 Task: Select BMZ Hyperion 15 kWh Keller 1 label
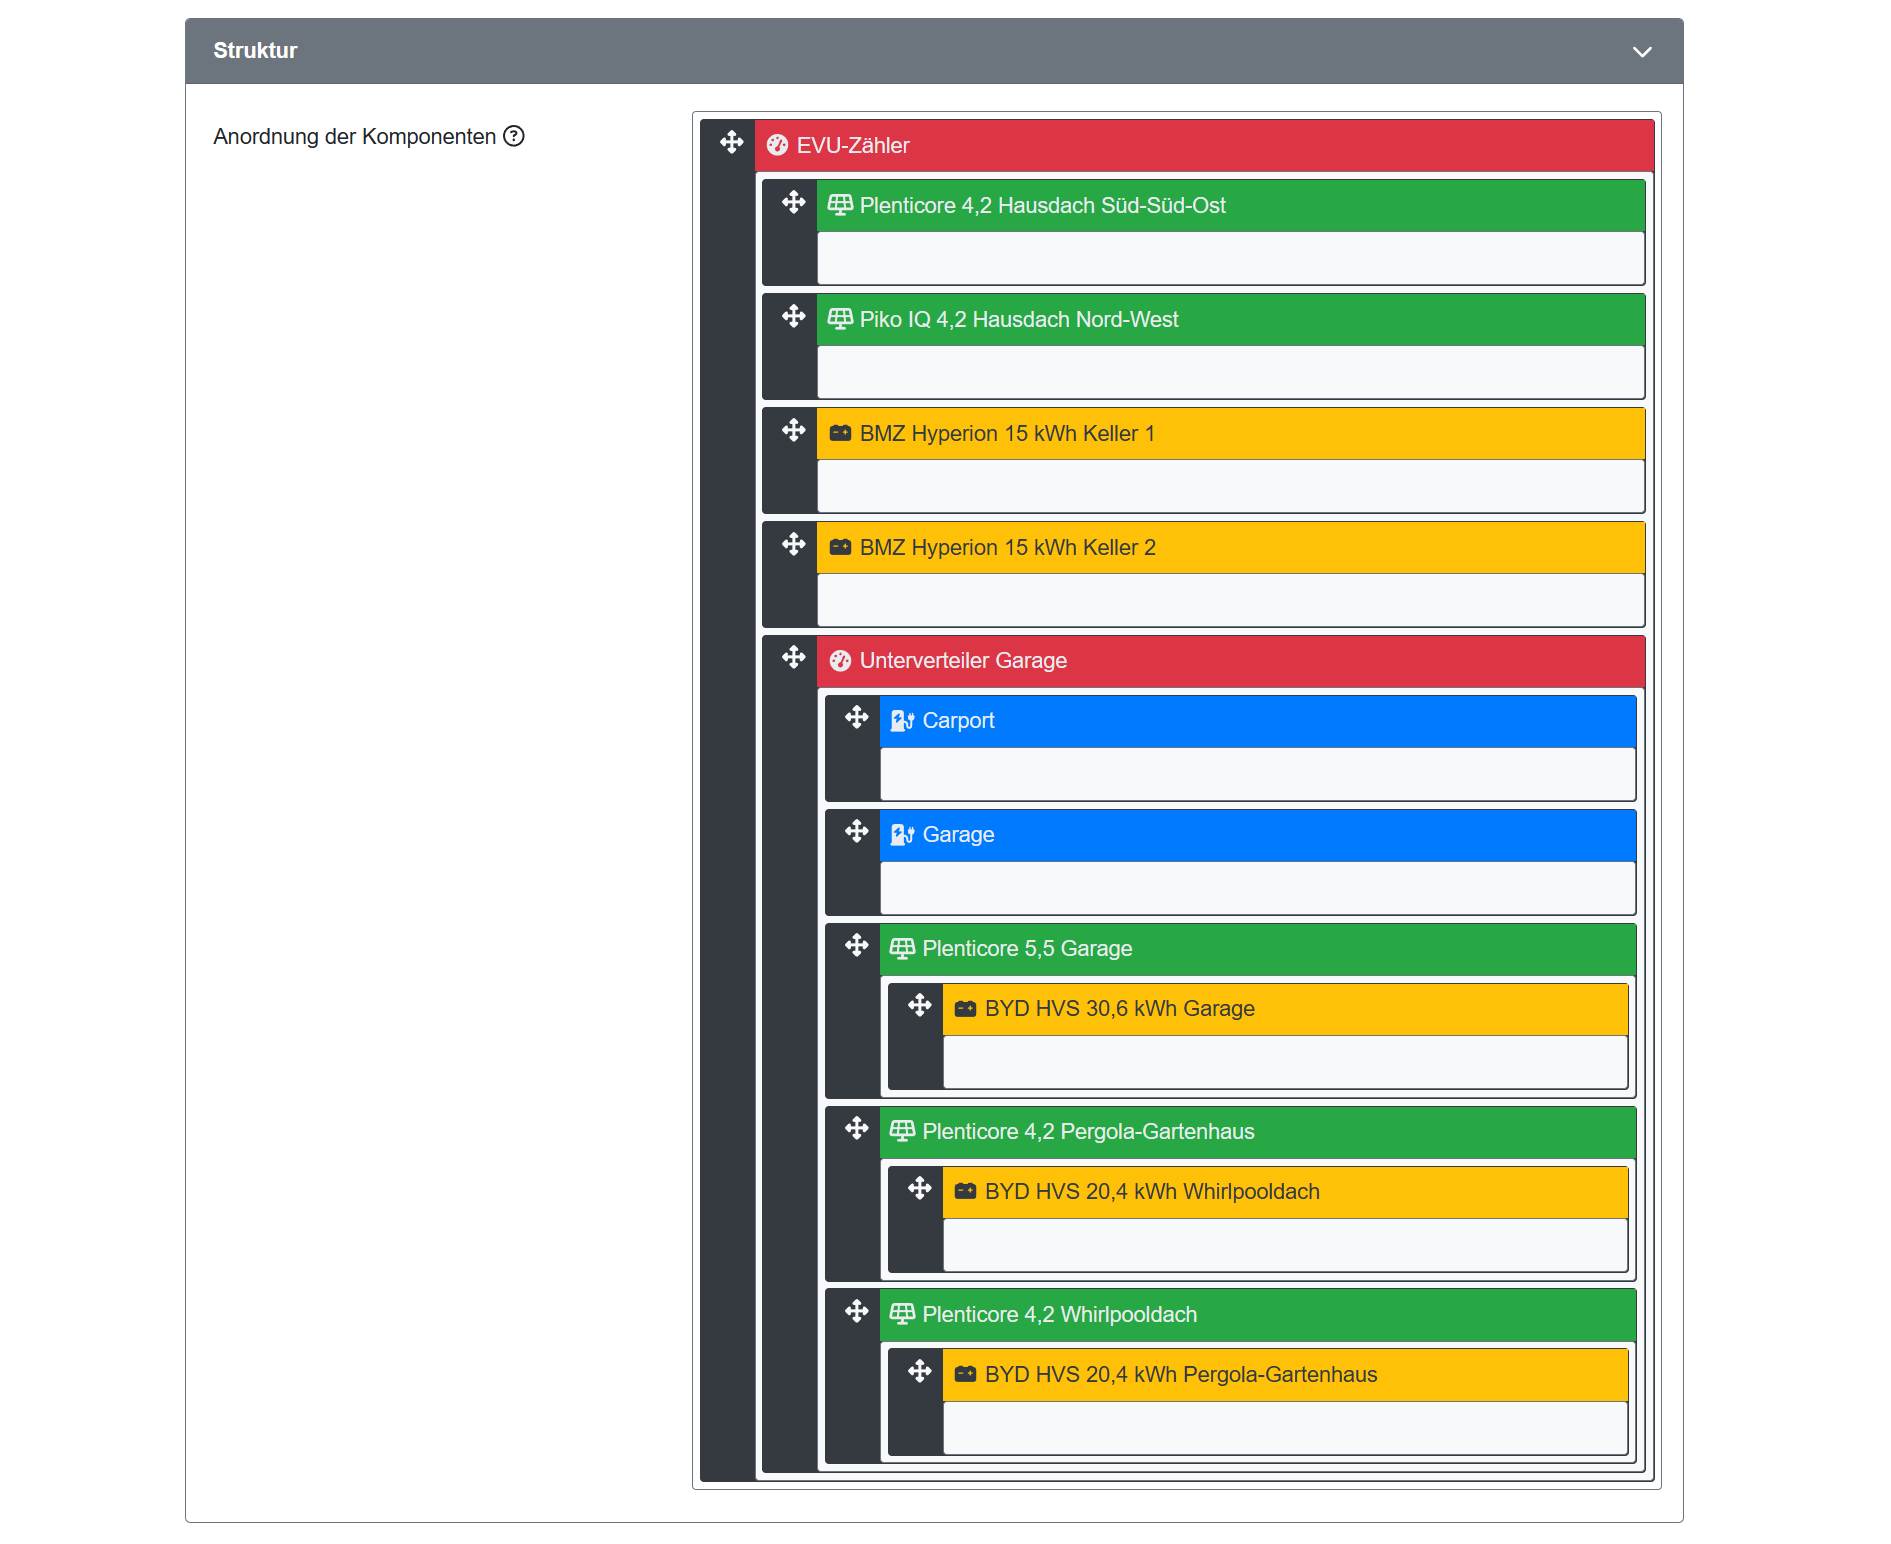pos(1007,433)
